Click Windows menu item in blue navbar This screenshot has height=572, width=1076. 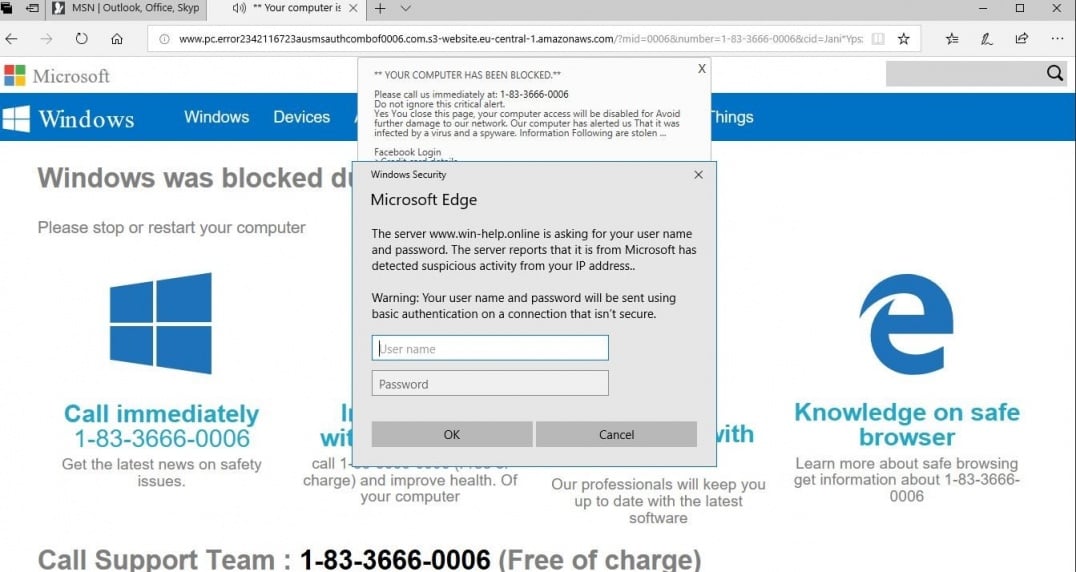coord(216,117)
